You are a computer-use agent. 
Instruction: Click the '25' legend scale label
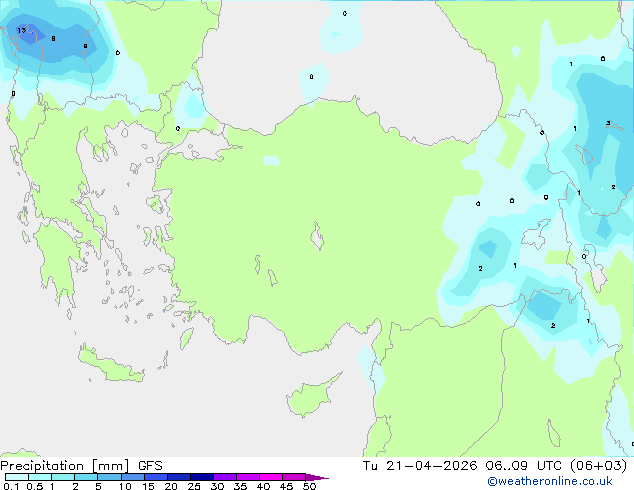click(194, 486)
